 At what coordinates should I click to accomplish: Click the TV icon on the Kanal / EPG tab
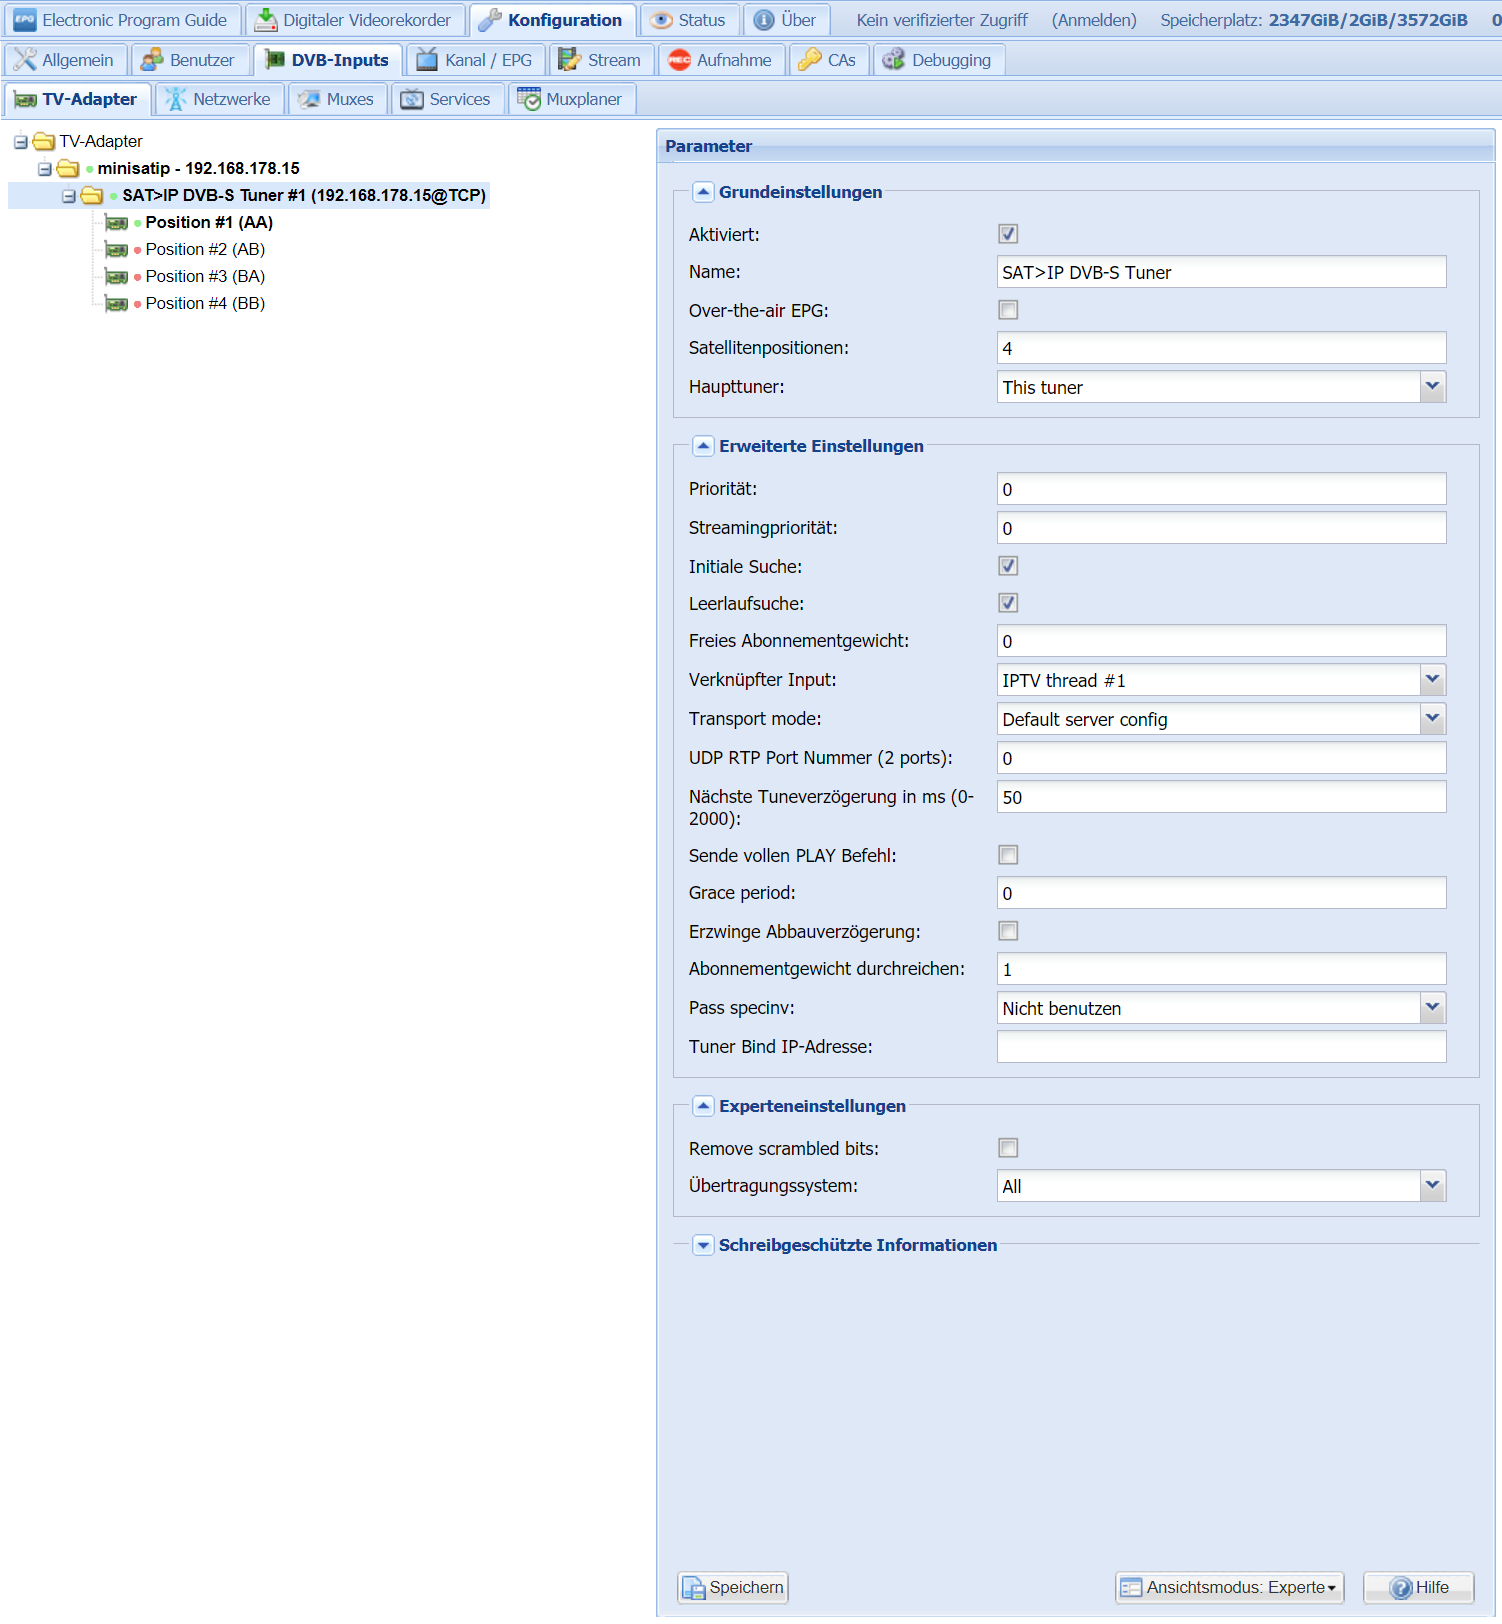(427, 60)
